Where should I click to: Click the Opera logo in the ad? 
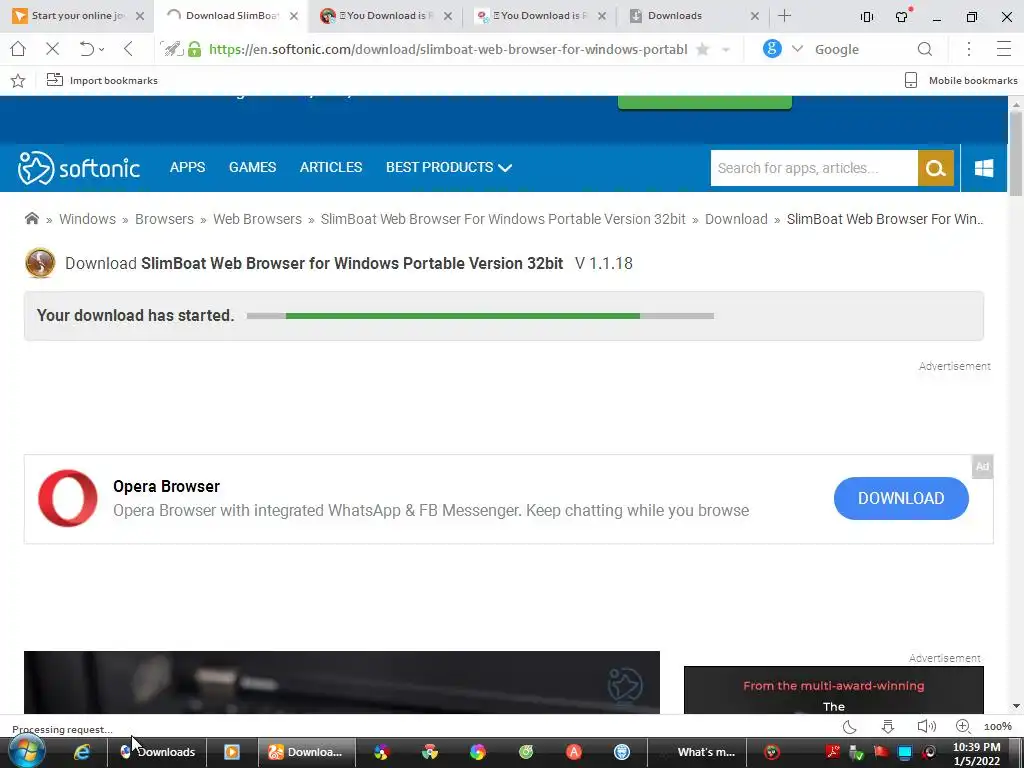[x=68, y=498]
